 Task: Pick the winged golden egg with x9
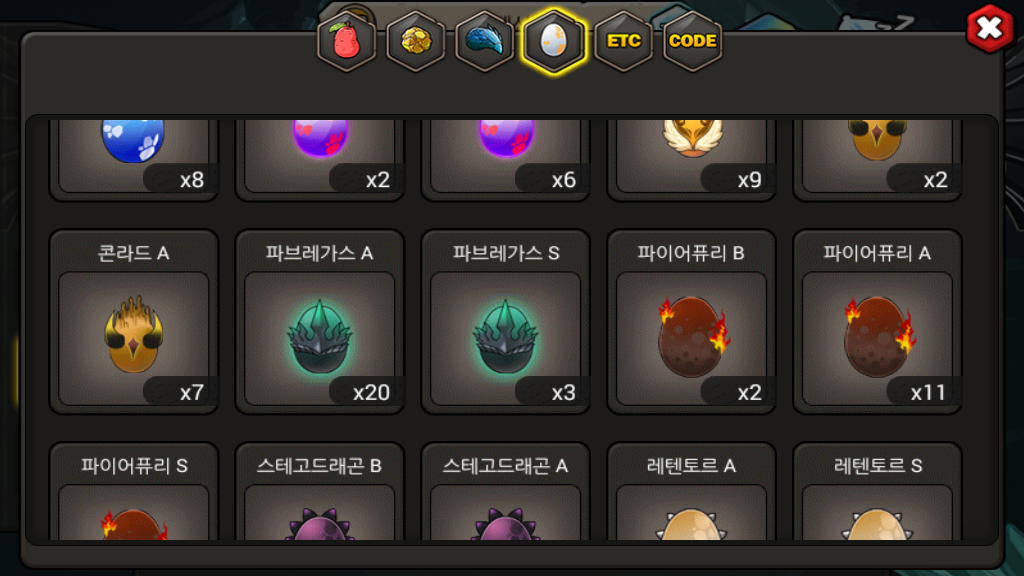coord(692,159)
